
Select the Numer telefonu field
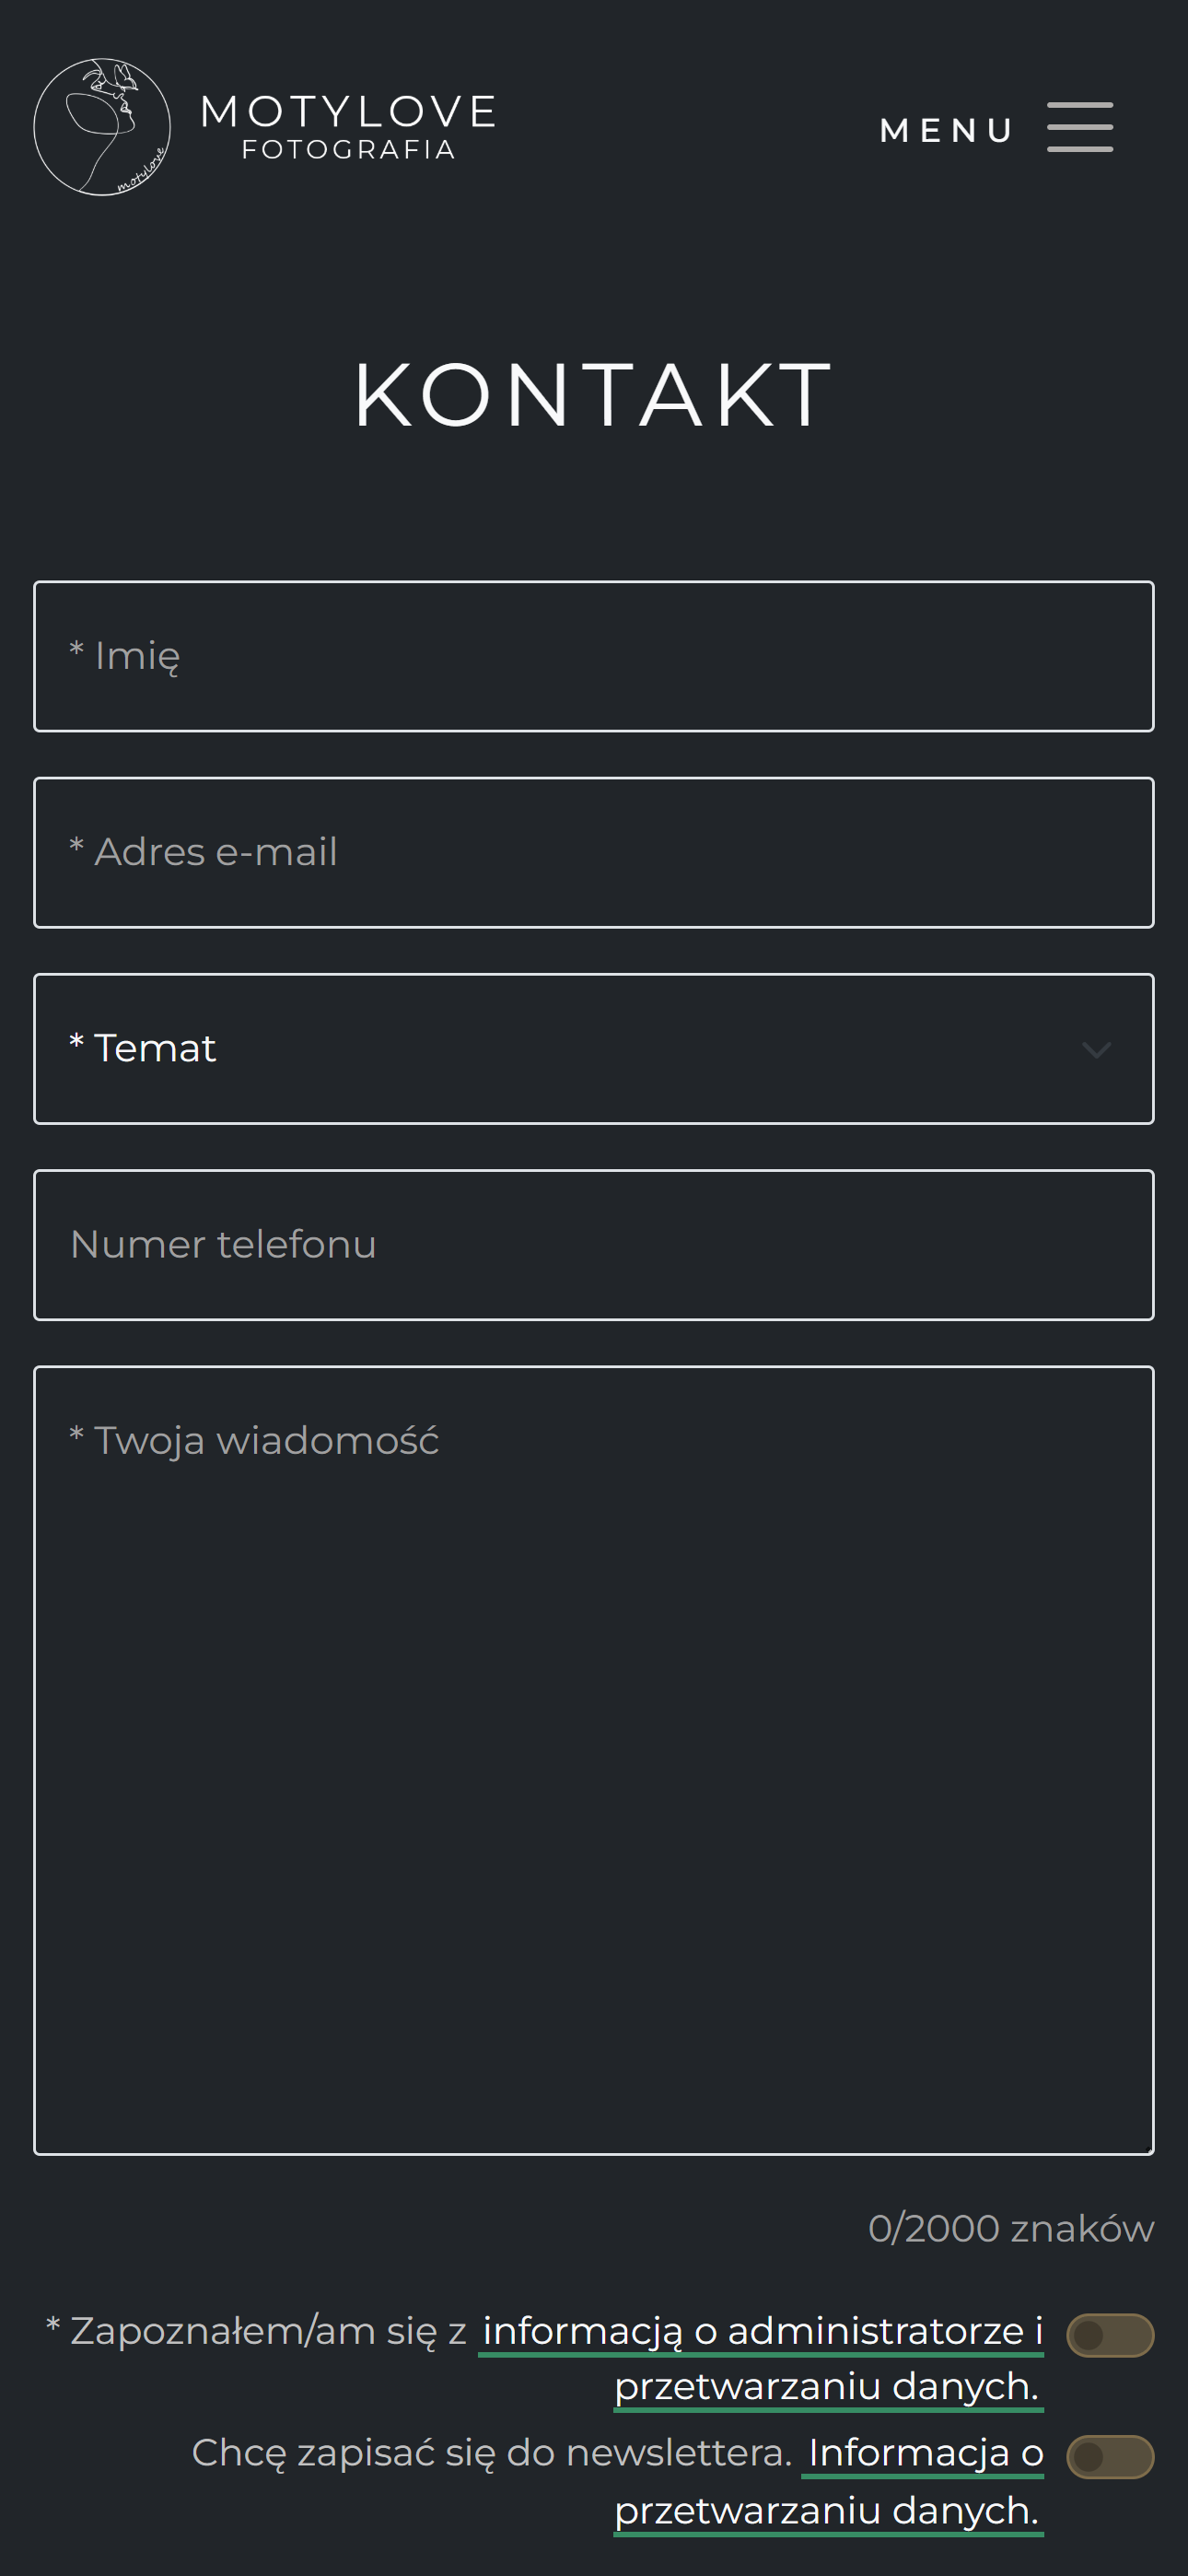594,1245
